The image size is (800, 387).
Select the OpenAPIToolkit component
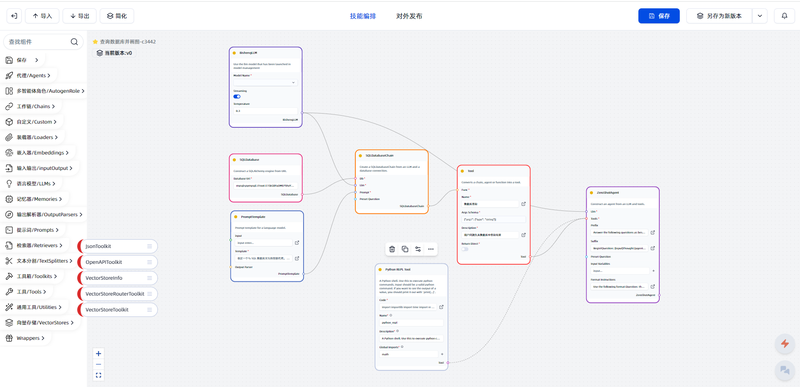[x=117, y=262]
